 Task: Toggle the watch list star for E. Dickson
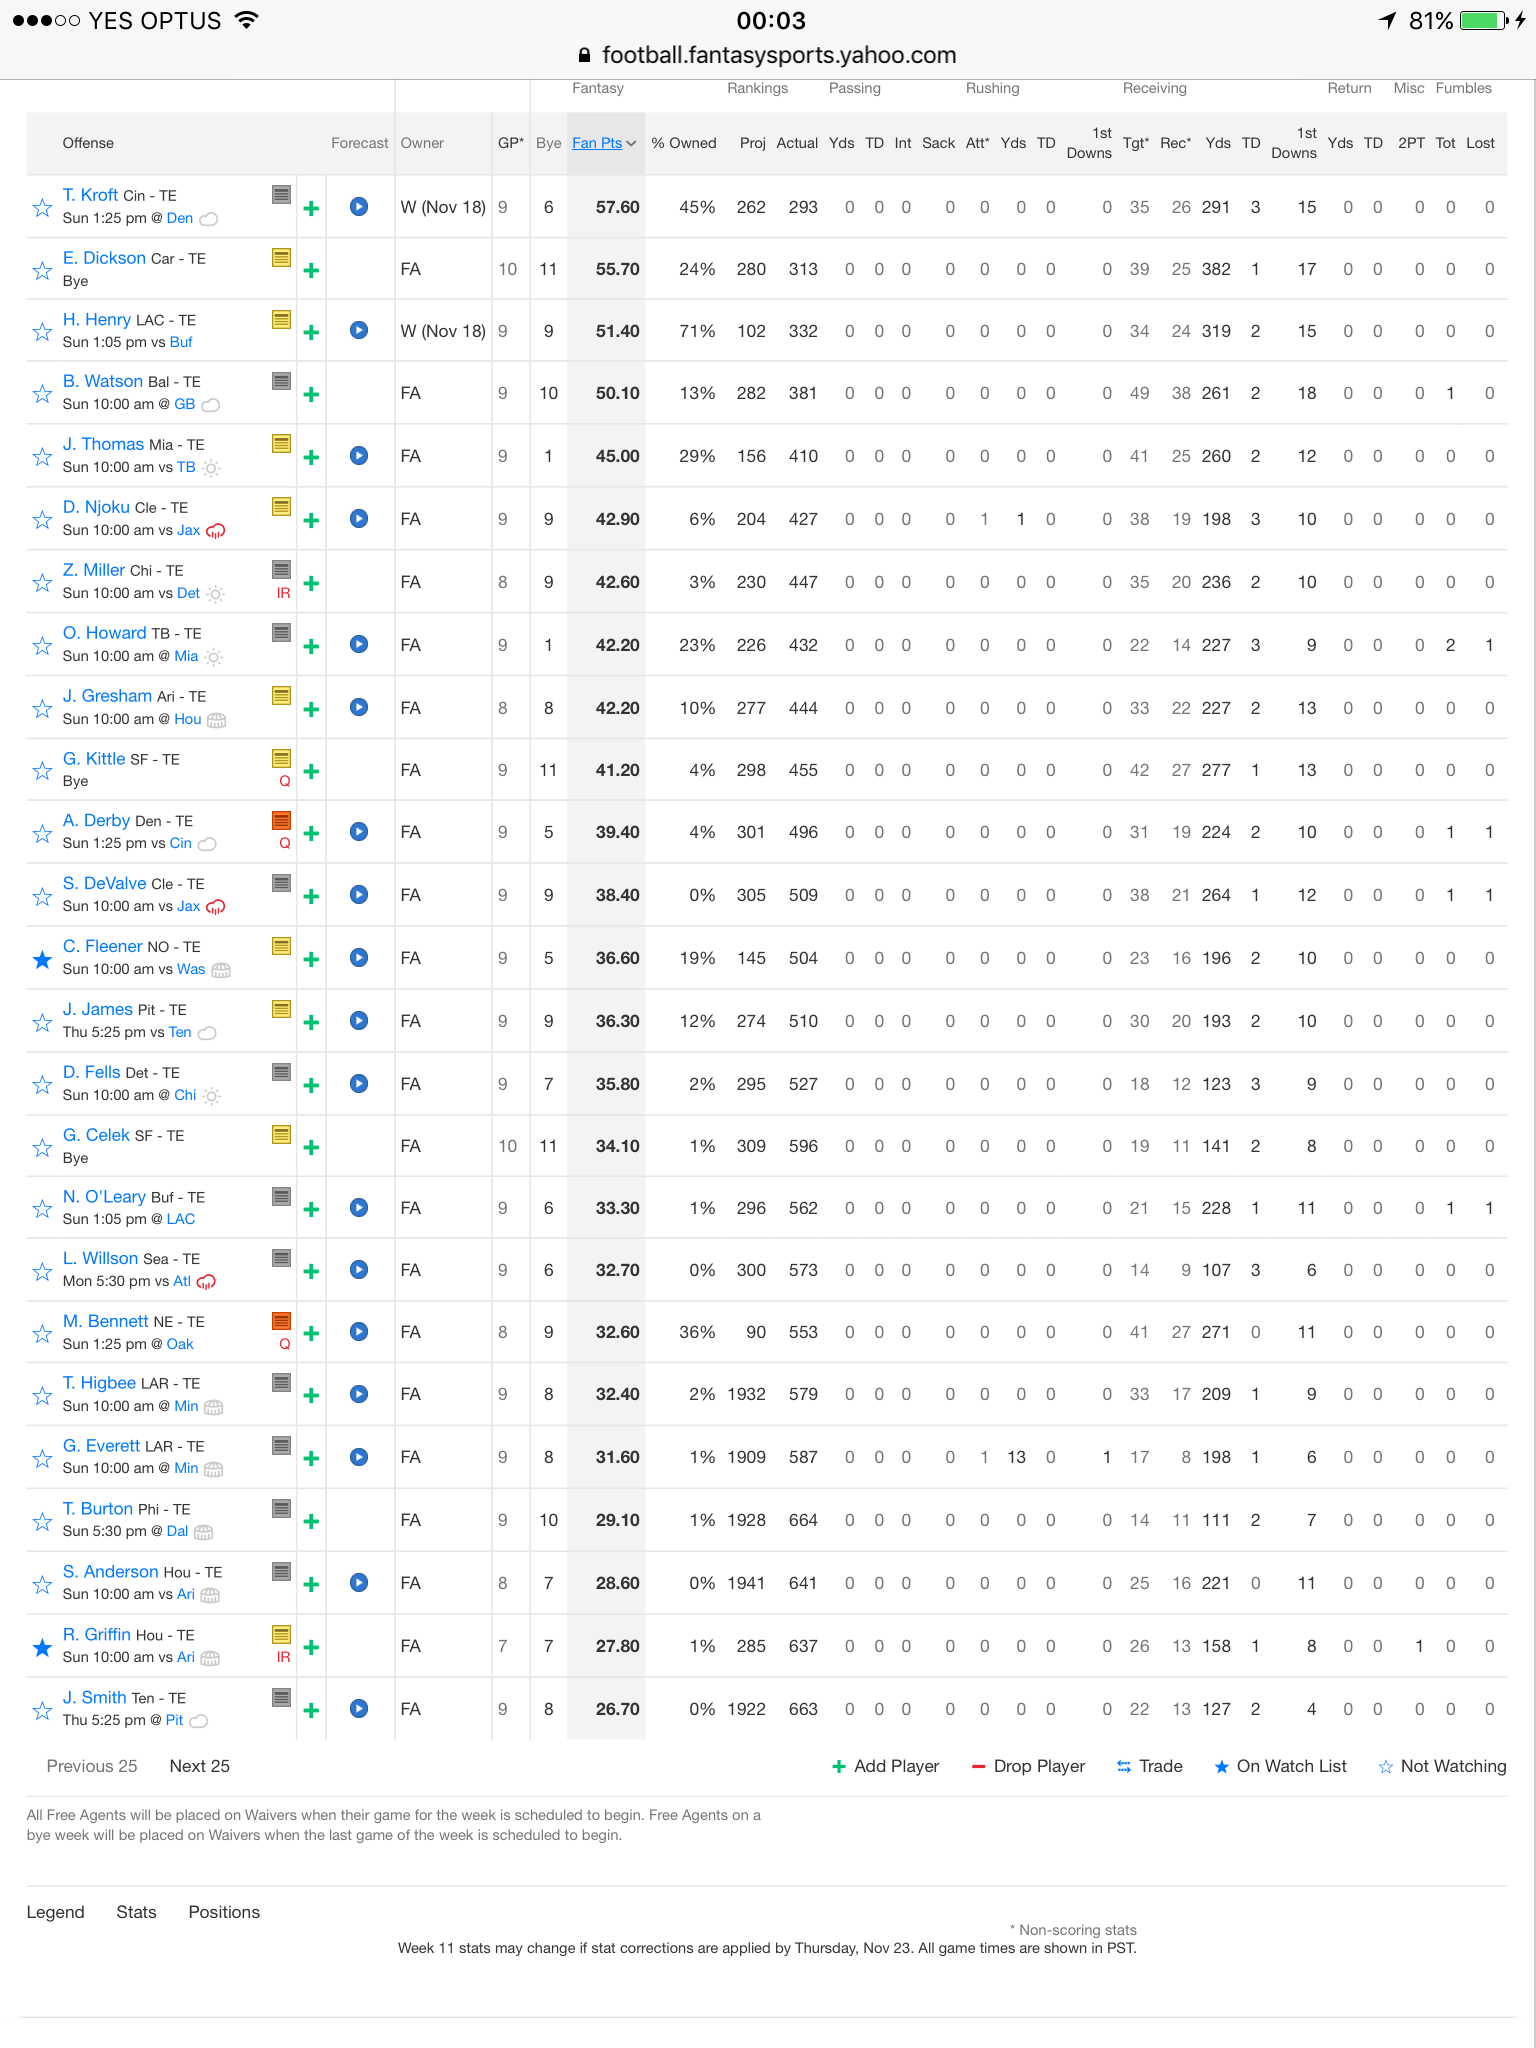[42, 270]
